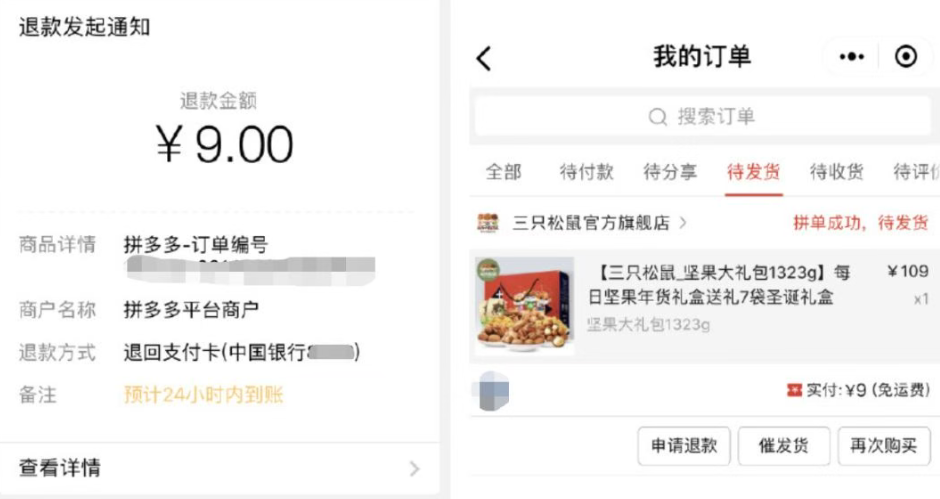The width and height of the screenshot is (940, 499).
Task: Expand 查看详情 with the right chevron
Action: 414,468
